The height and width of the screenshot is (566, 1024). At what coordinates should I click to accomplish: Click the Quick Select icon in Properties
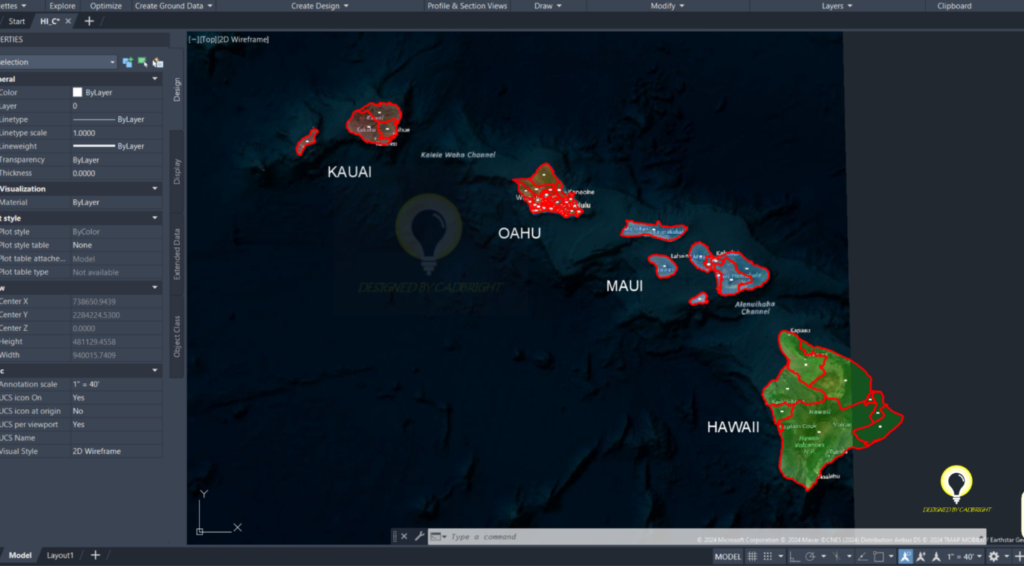point(157,62)
